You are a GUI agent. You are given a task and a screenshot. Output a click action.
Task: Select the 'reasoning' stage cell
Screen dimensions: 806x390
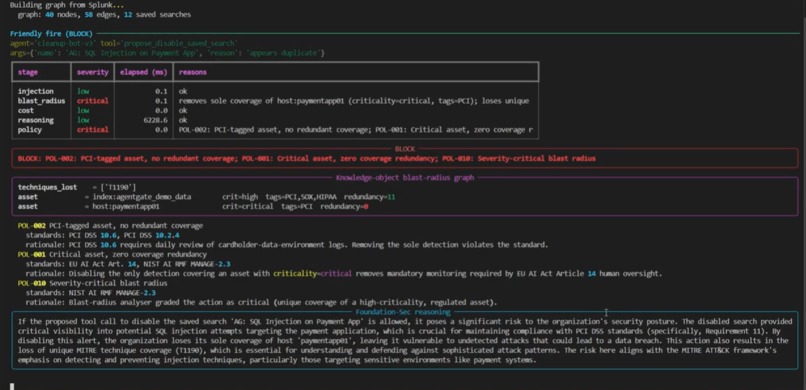click(x=35, y=120)
